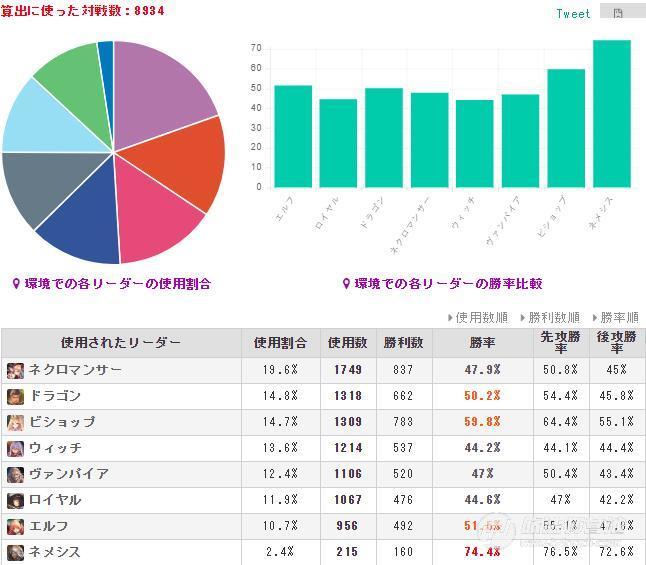Click the 勝率 column header
The image size is (646, 565).
tap(481, 343)
